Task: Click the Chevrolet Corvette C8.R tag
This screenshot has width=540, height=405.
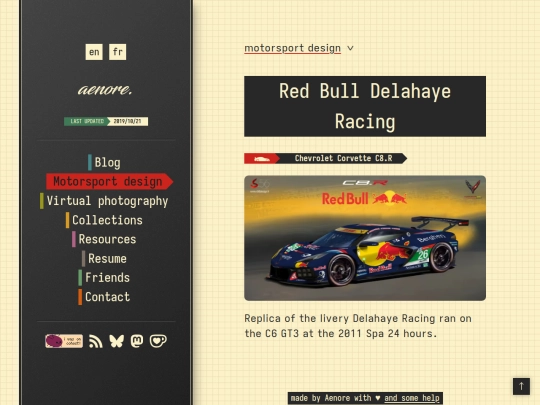Action: click(325, 158)
